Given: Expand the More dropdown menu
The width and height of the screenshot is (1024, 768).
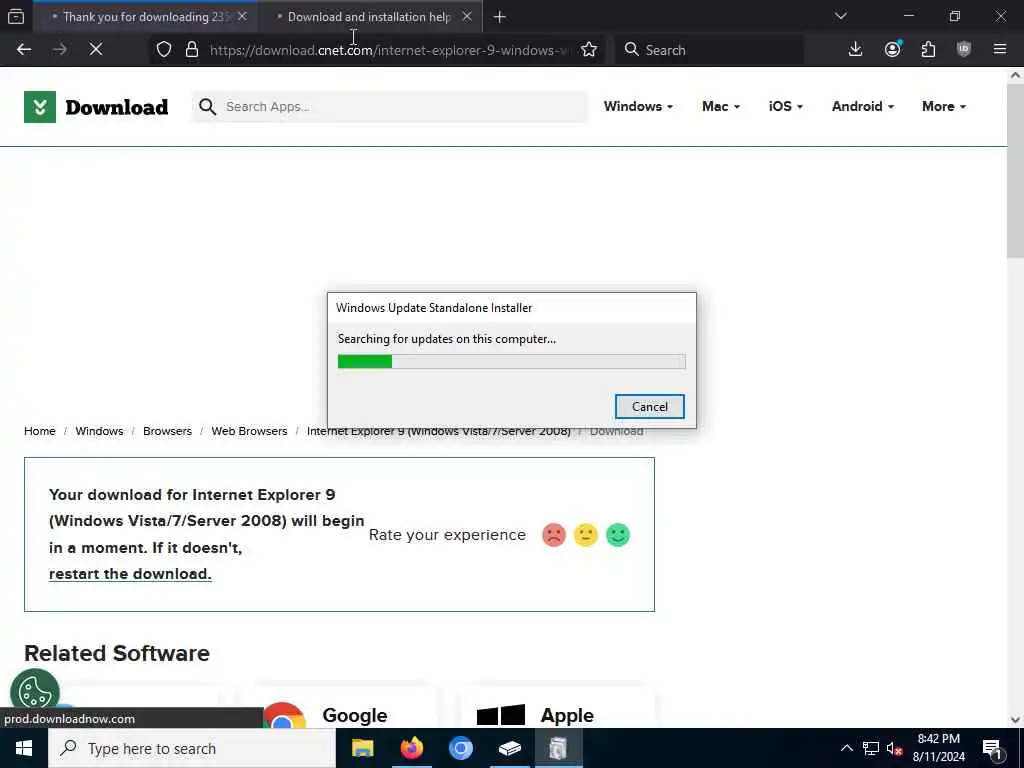Looking at the screenshot, I should (x=944, y=106).
